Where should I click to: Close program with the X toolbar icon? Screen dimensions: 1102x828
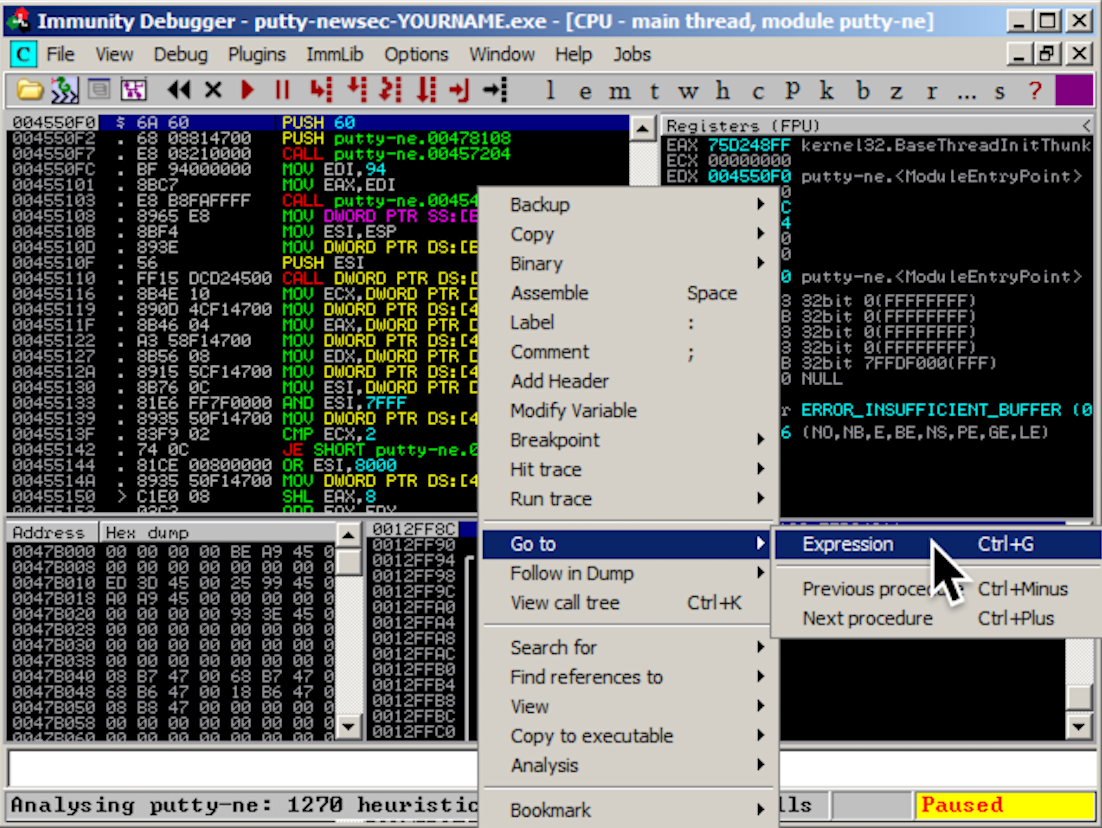(213, 91)
